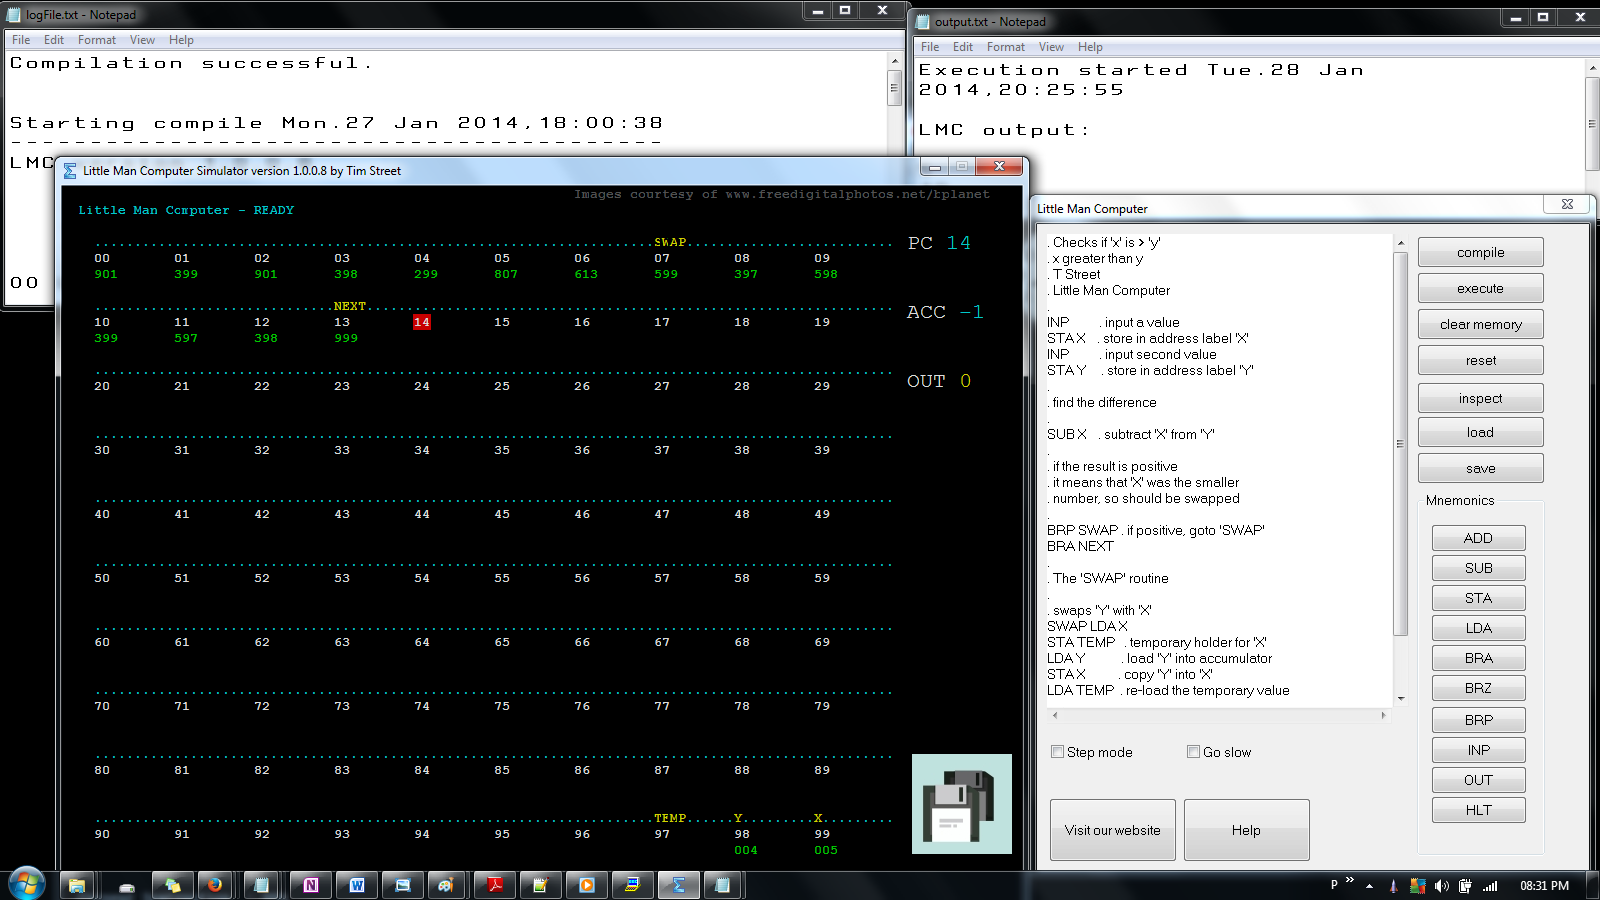Switch to Microsoft Word in the taskbar
The width and height of the screenshot is (1600, 900).
pyautogui.click(x=357, y=885)
